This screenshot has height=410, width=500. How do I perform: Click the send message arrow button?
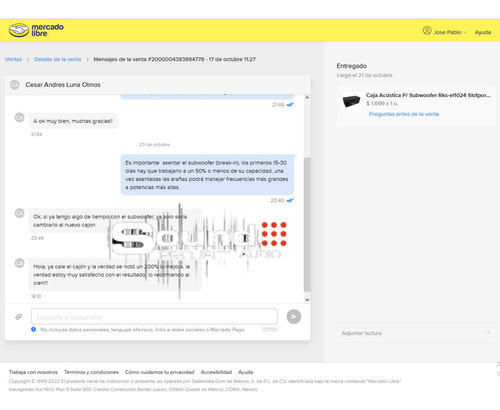pos(294,317)
